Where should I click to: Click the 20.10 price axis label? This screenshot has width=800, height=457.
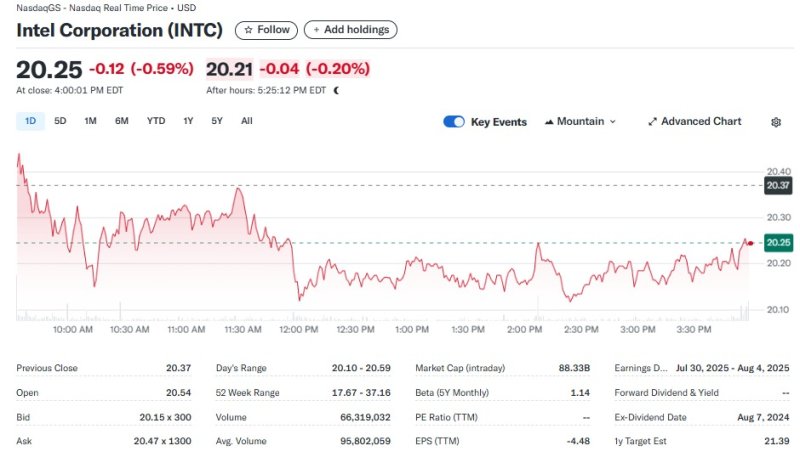pyautogui.click(x=779, y=310)
